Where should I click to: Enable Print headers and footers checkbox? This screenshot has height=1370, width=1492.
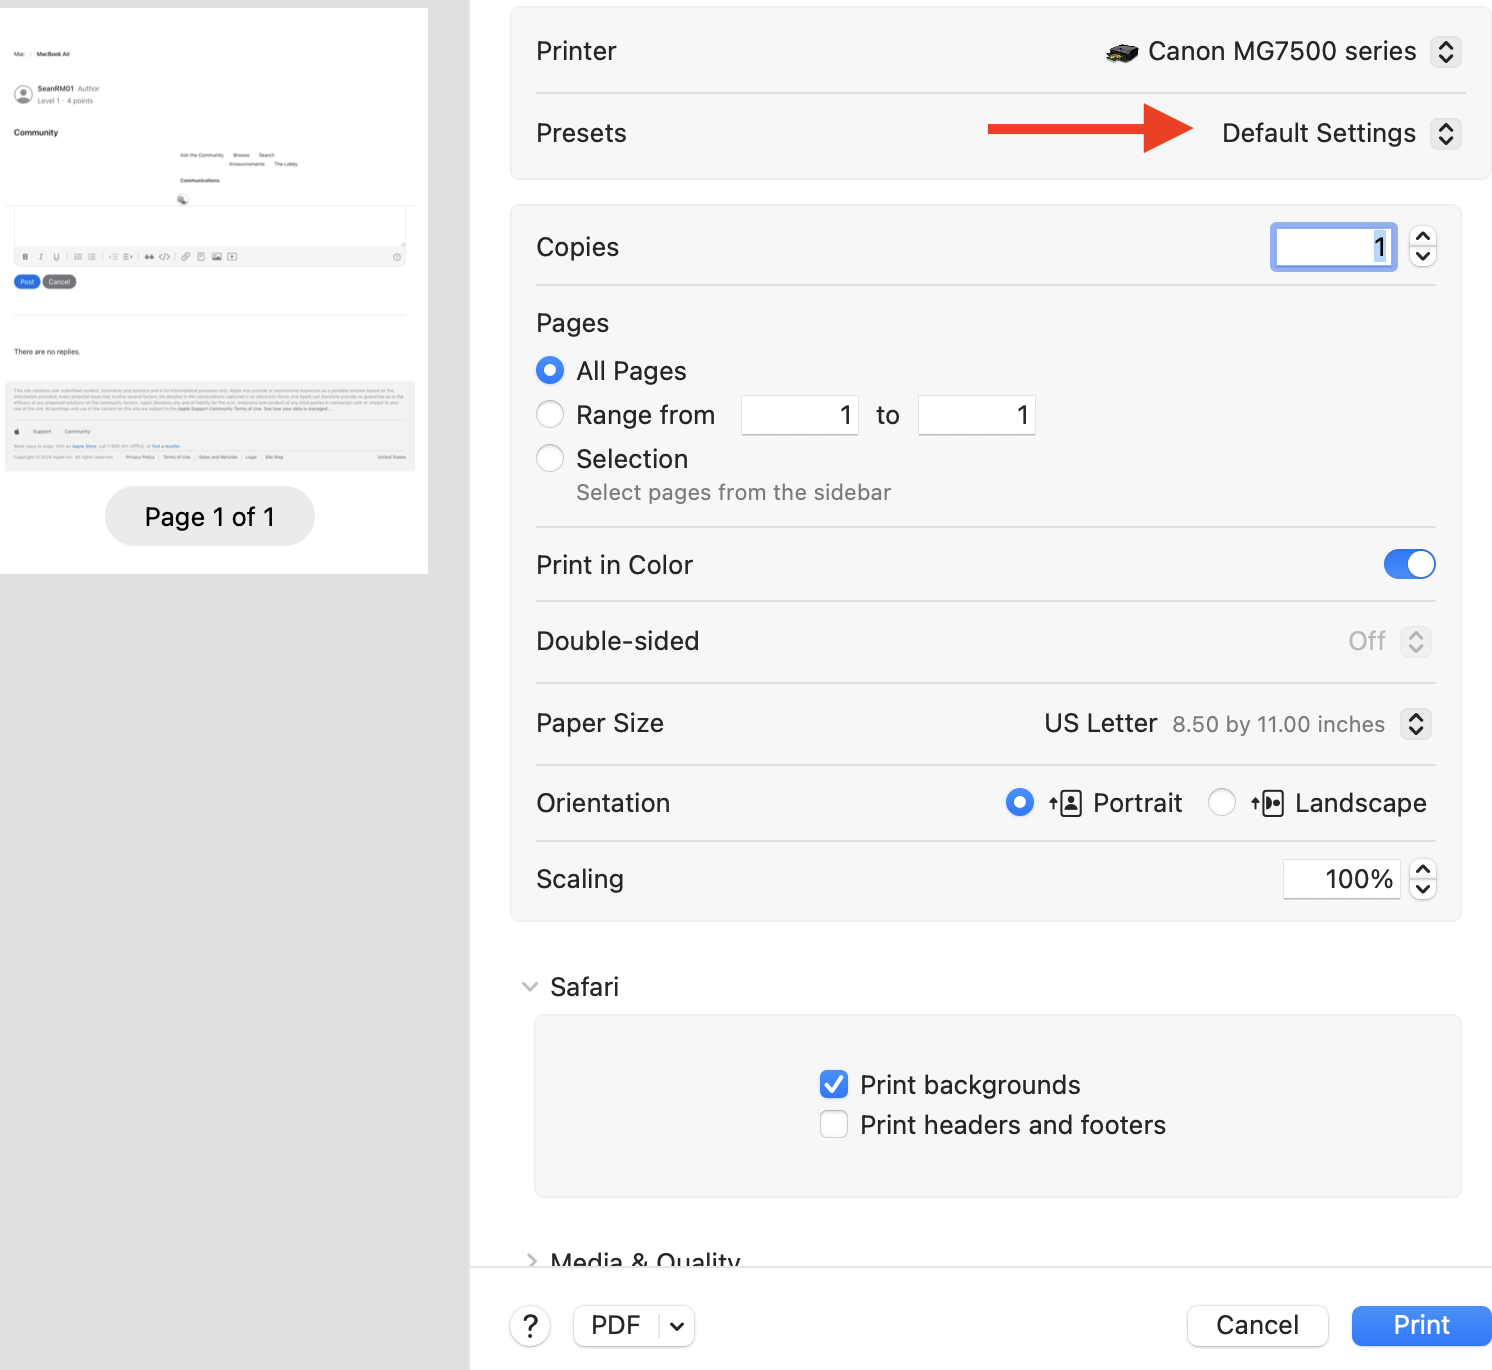pyautogui.click(x=834, y=1125)
